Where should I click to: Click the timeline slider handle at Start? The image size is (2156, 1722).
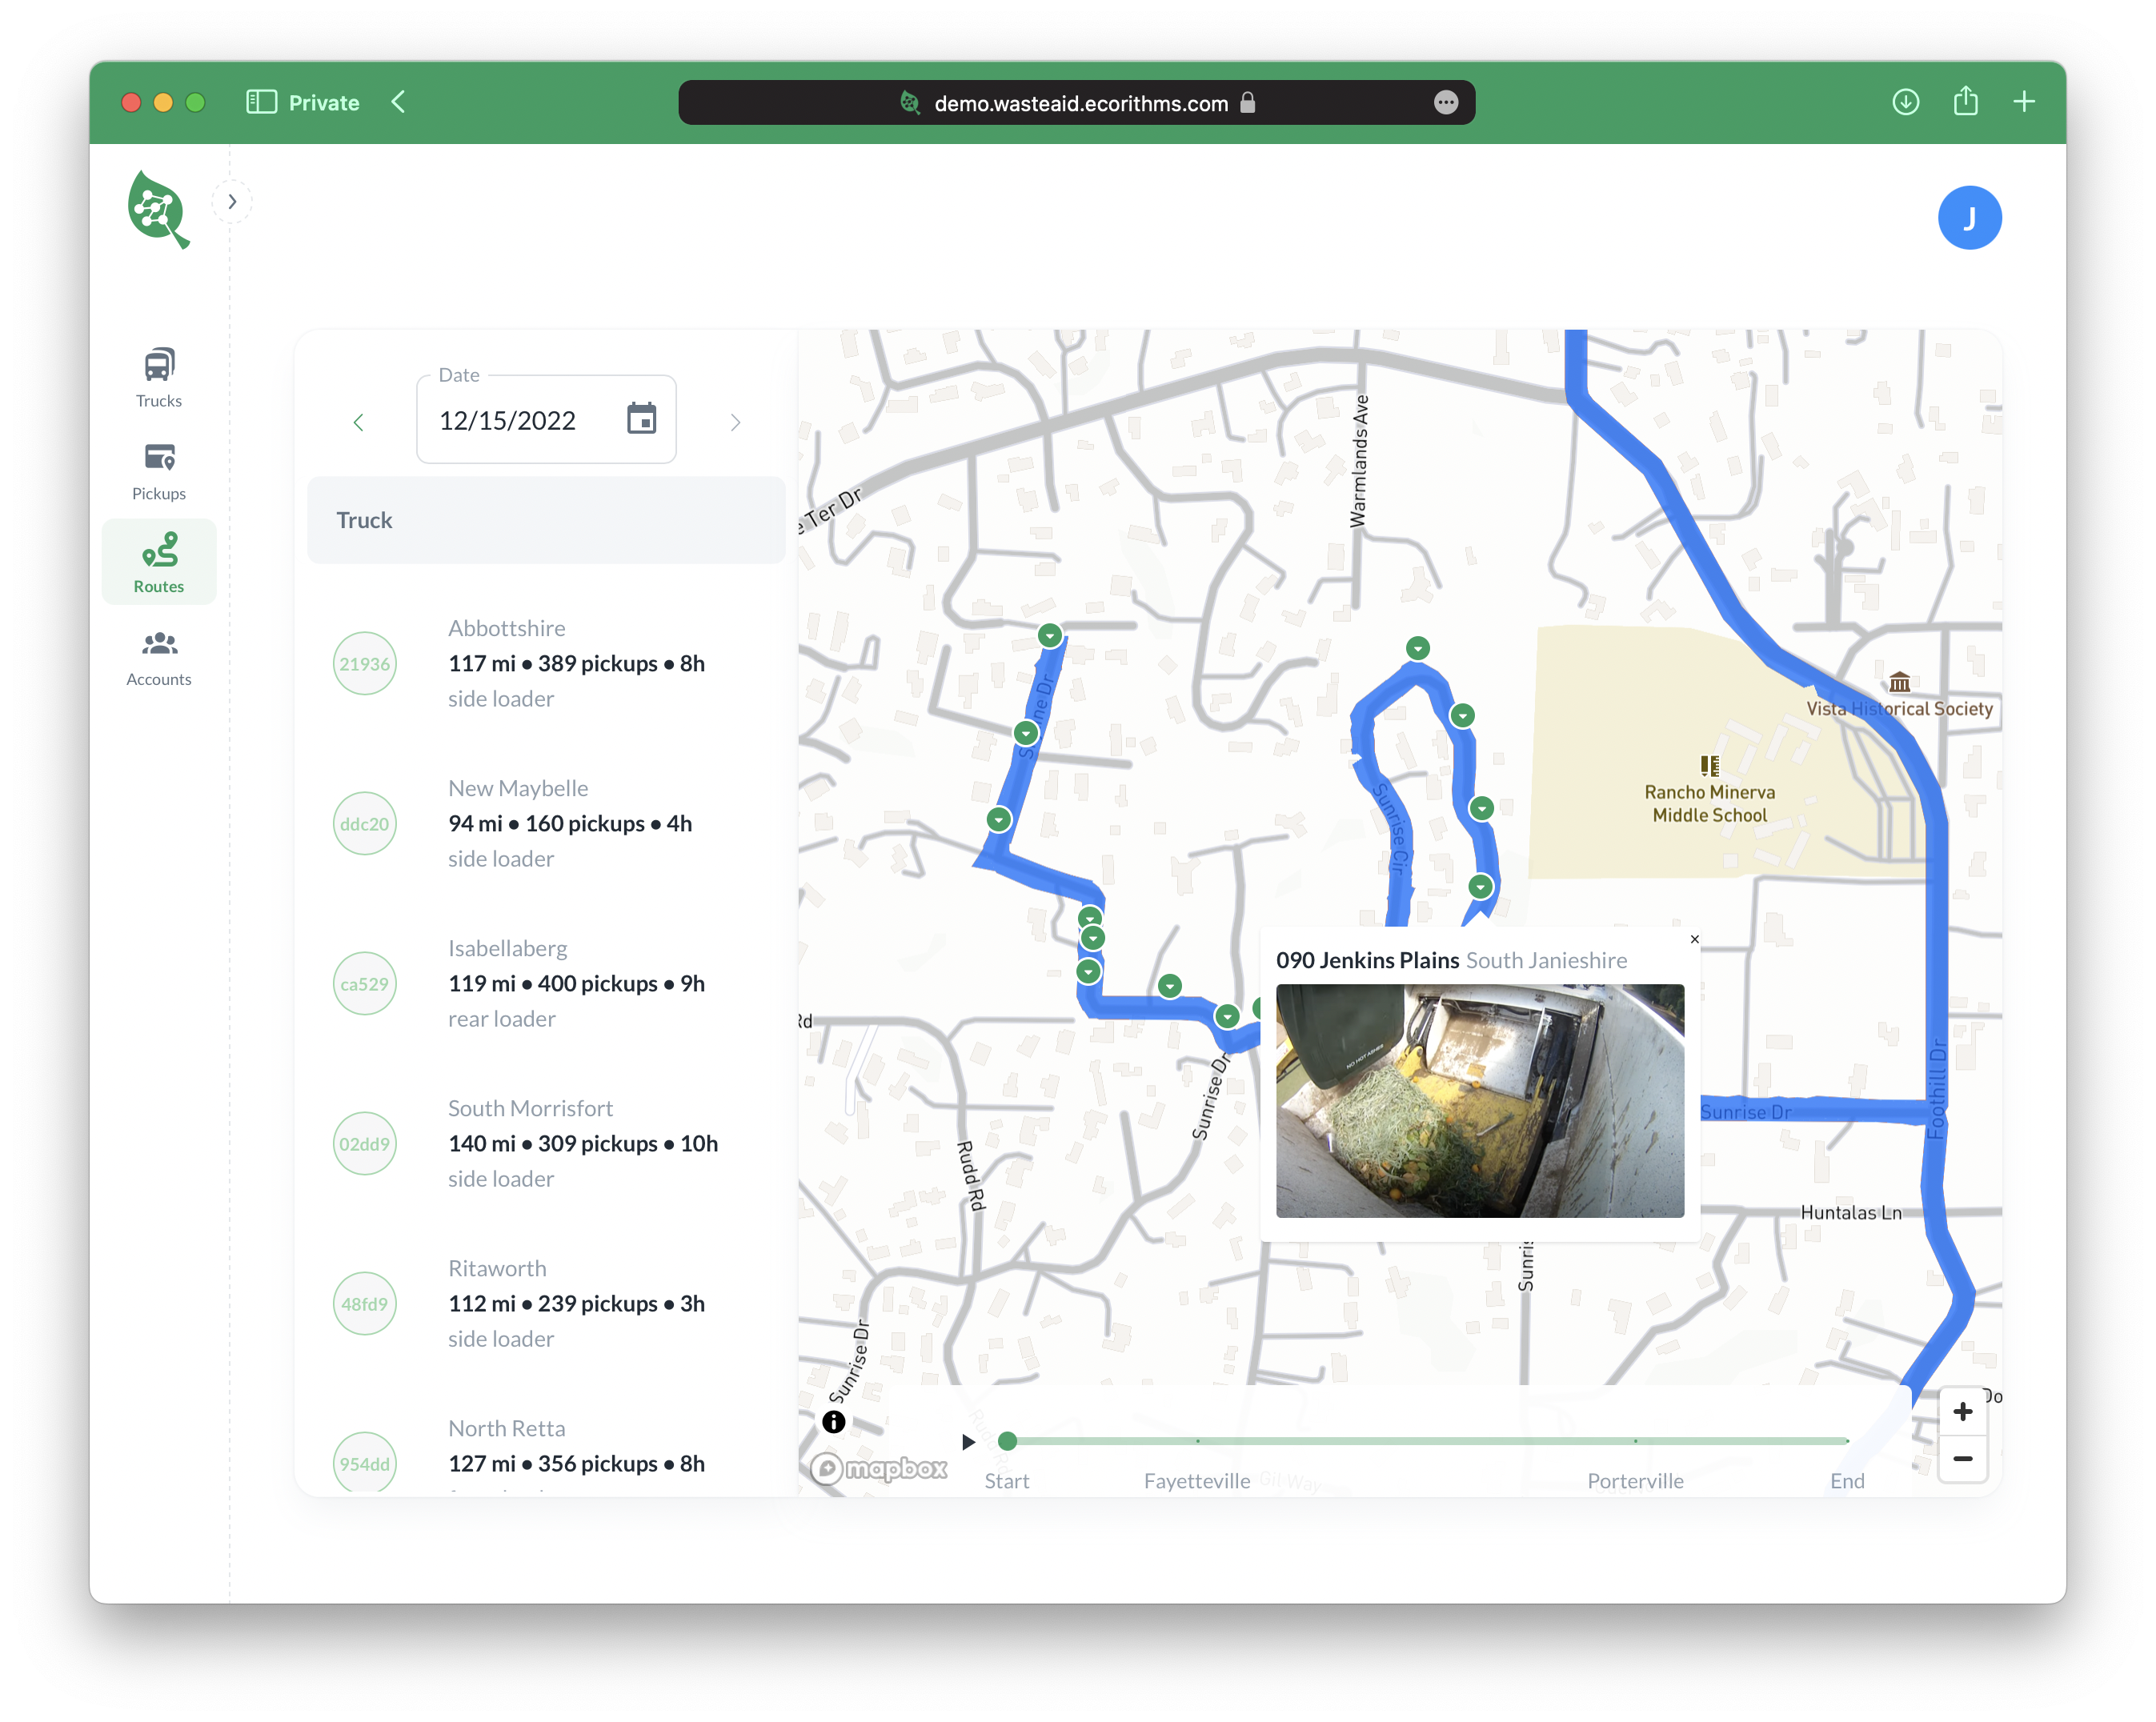(x=1007, y=1441)
